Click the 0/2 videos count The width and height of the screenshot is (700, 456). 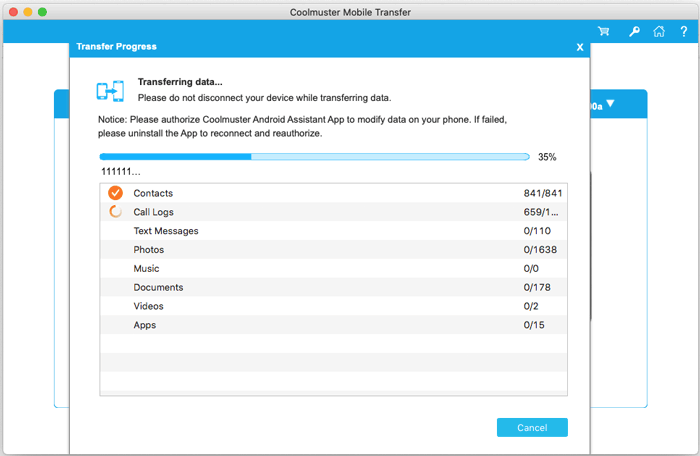coord(531,306)
